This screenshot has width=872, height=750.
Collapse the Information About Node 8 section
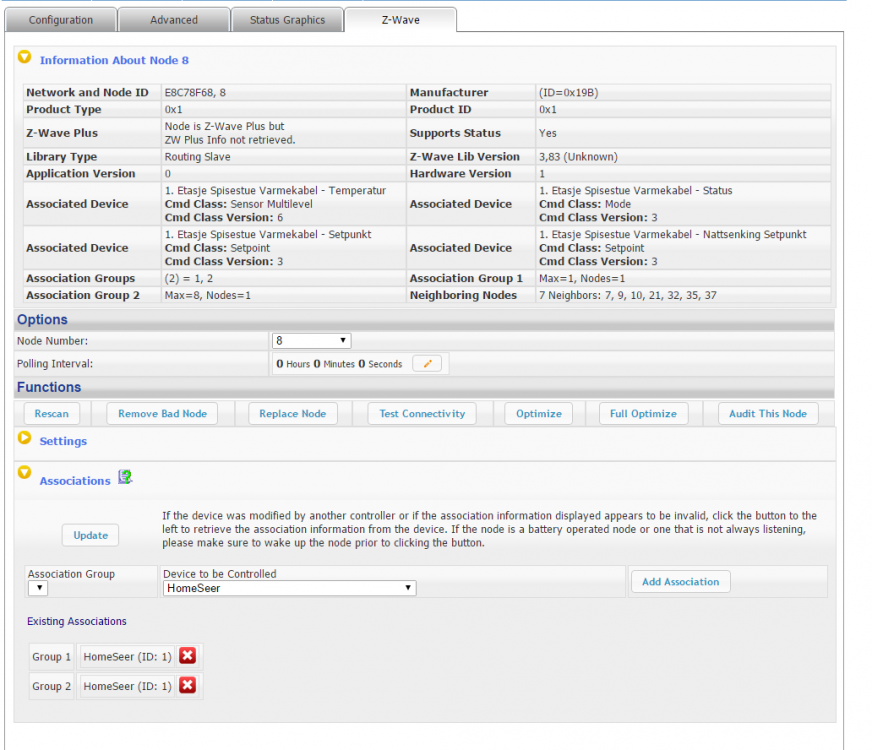pos(25,59)
